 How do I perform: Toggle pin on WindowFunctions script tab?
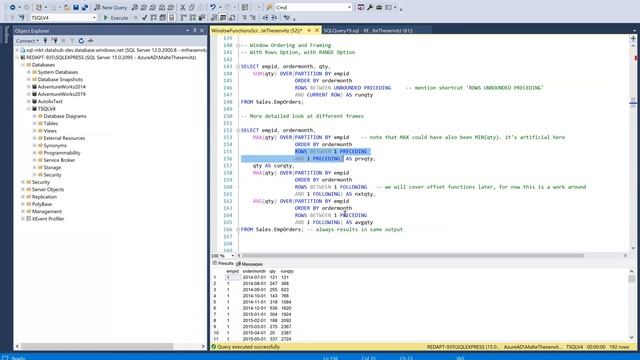(309, 30)
